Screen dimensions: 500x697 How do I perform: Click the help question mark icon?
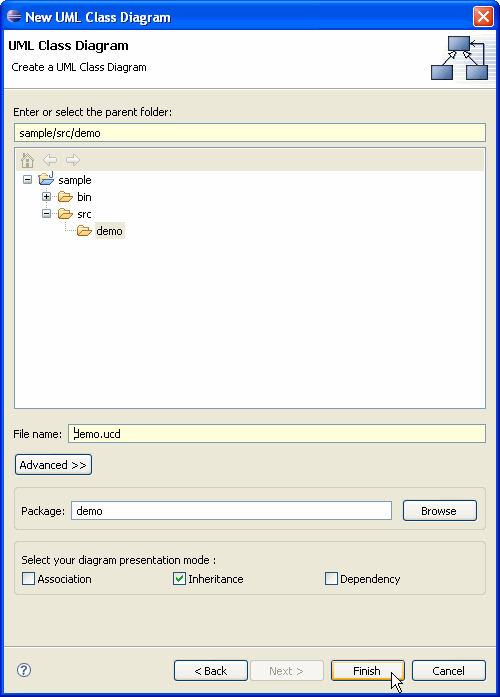tap(24, 670)
